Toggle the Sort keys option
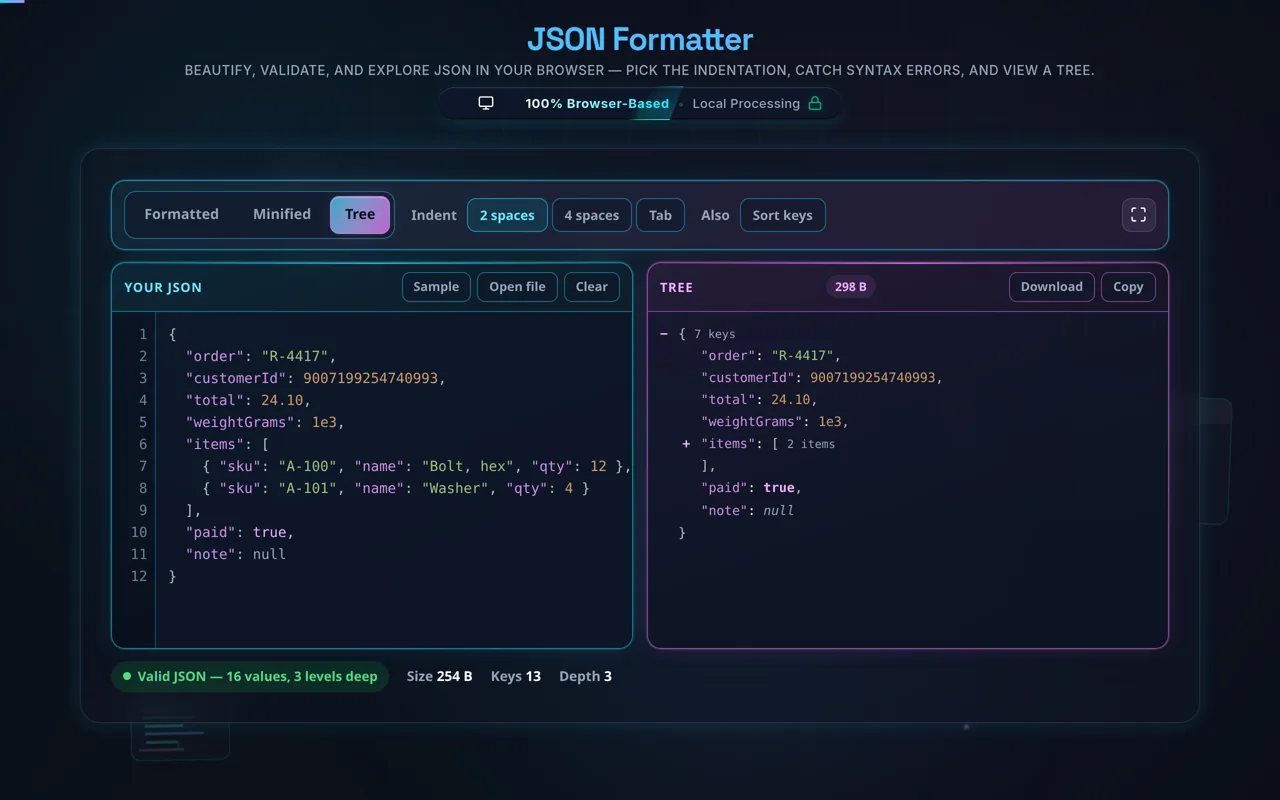The width and height of the screenshot is (1280, 800). (x=782, y=215)
